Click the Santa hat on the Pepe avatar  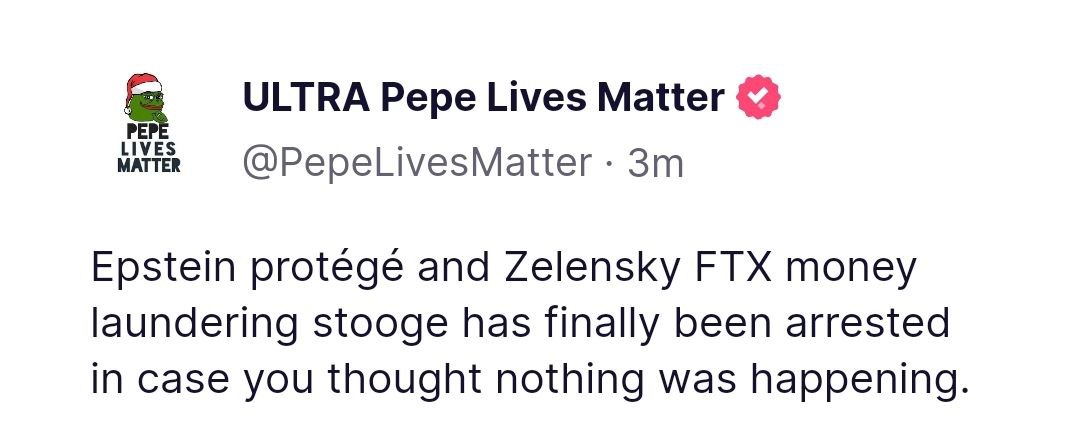[x=142, y=83]
